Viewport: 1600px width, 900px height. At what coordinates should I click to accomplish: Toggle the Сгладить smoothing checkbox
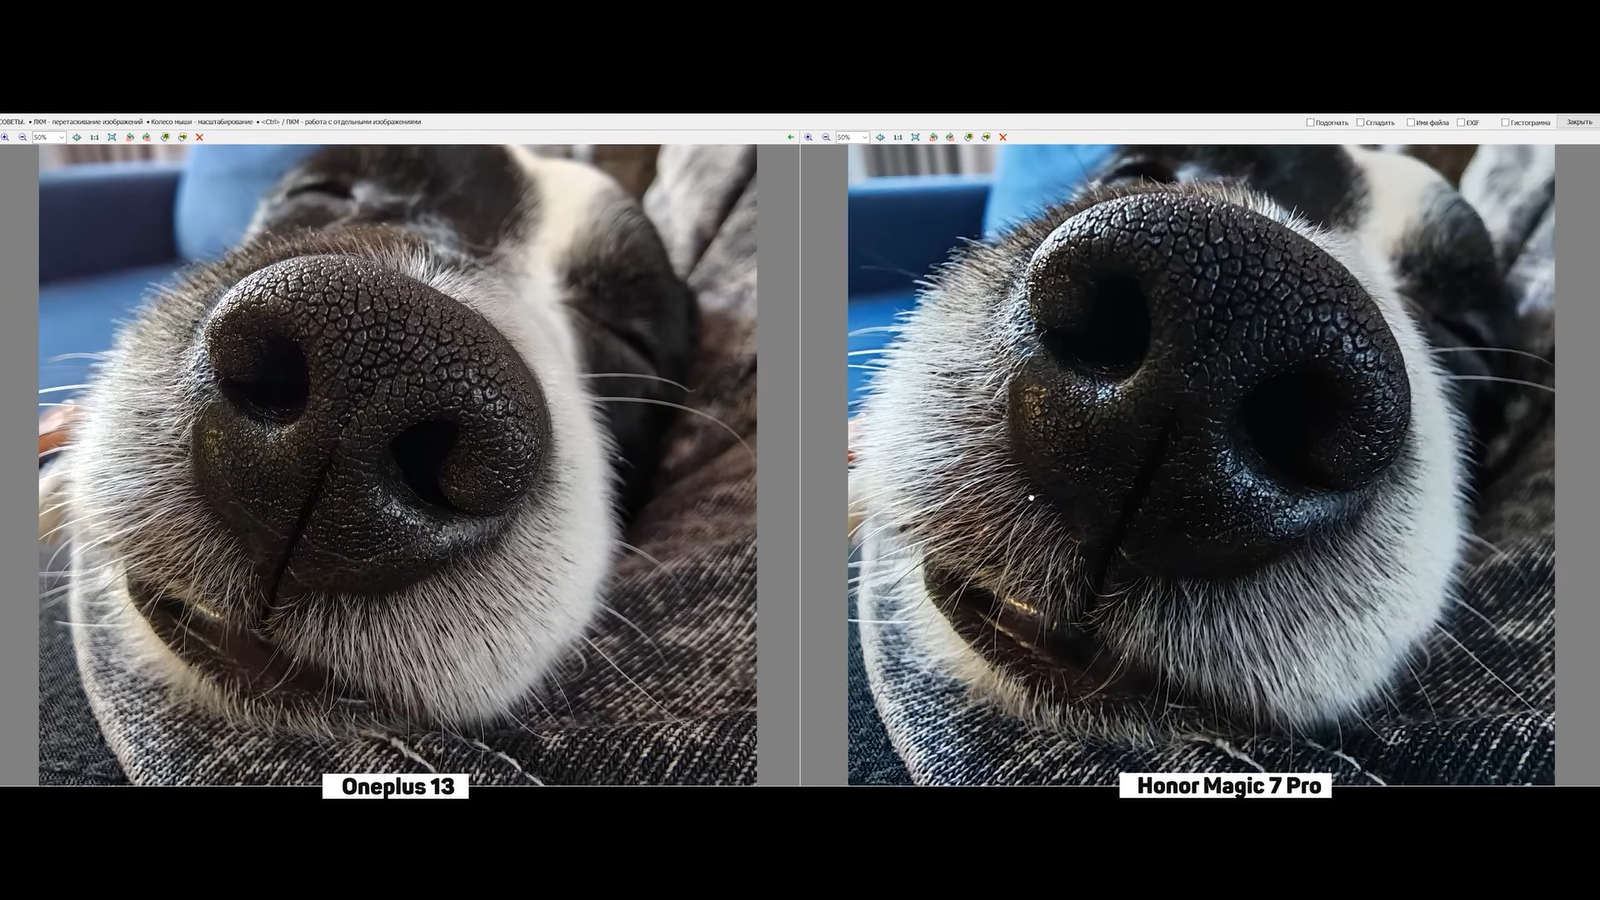click(1360, 122)
